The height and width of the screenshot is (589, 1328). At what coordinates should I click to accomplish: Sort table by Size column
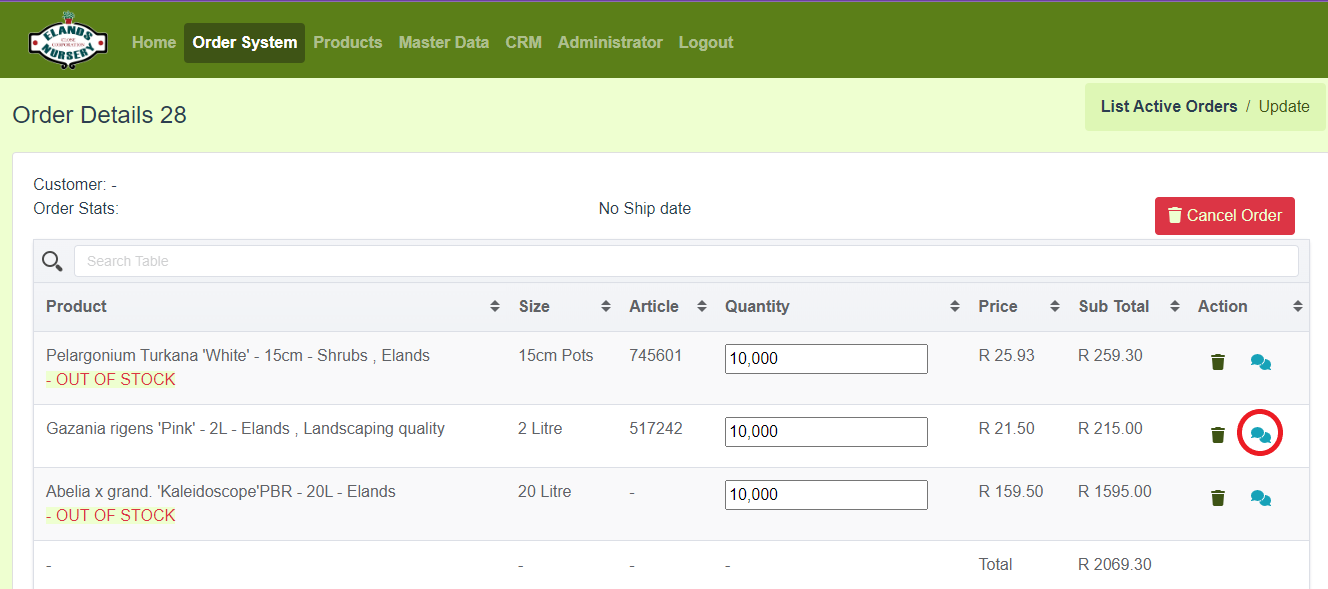coord(605,307)
